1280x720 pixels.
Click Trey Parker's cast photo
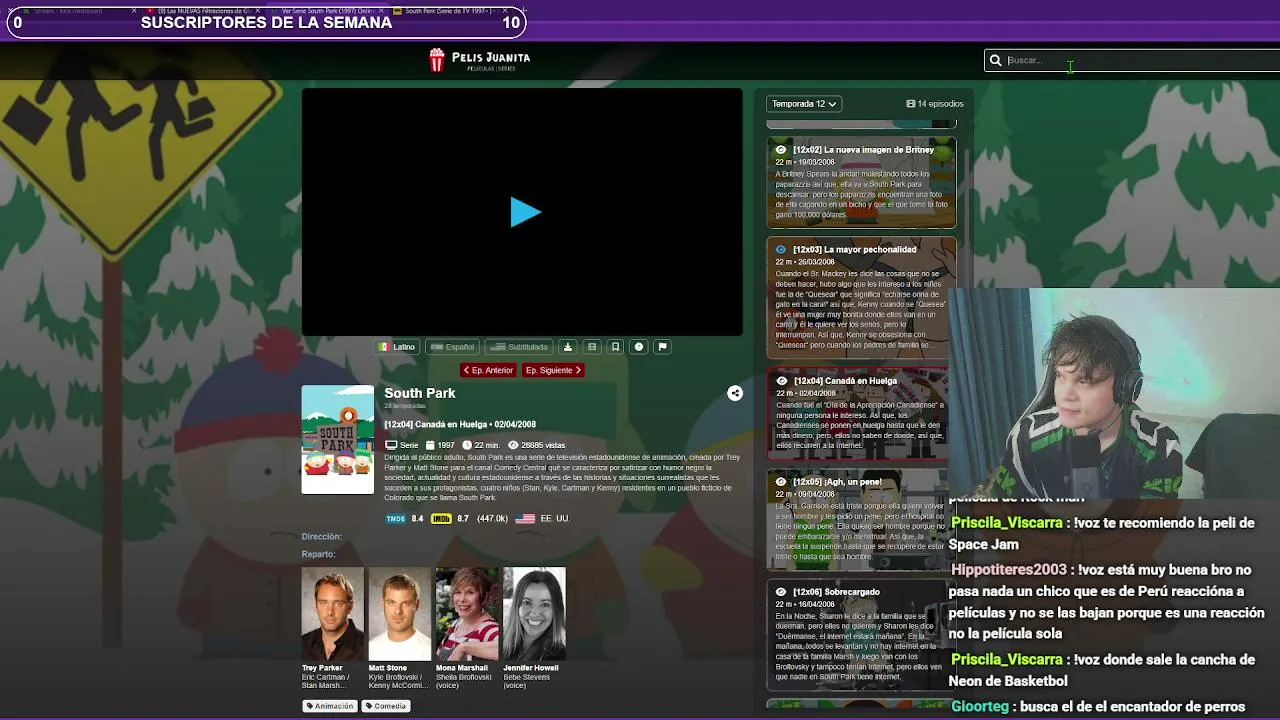333,614
